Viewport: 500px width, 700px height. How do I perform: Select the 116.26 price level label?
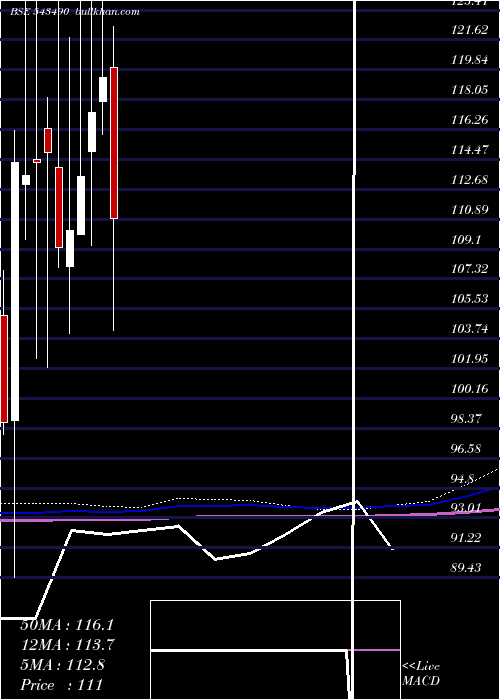tap(469, 120)
